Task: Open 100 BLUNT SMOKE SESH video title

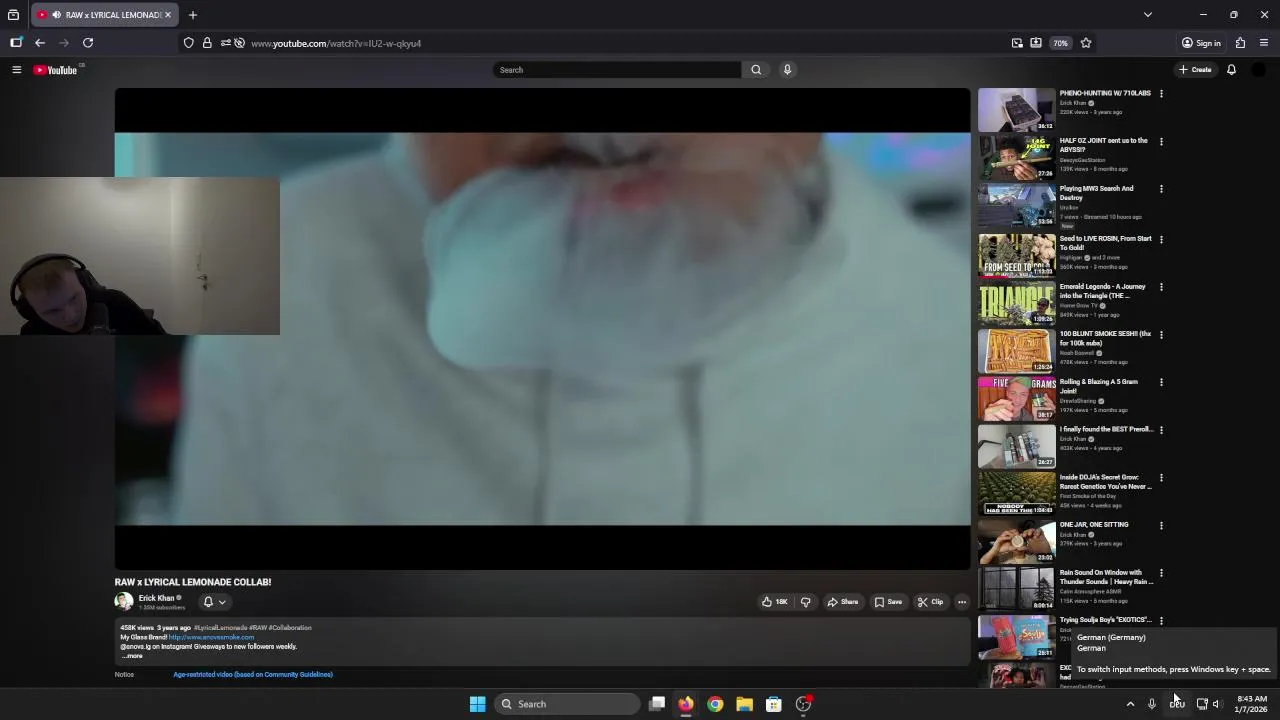Action: click(x=1105, y=338)
